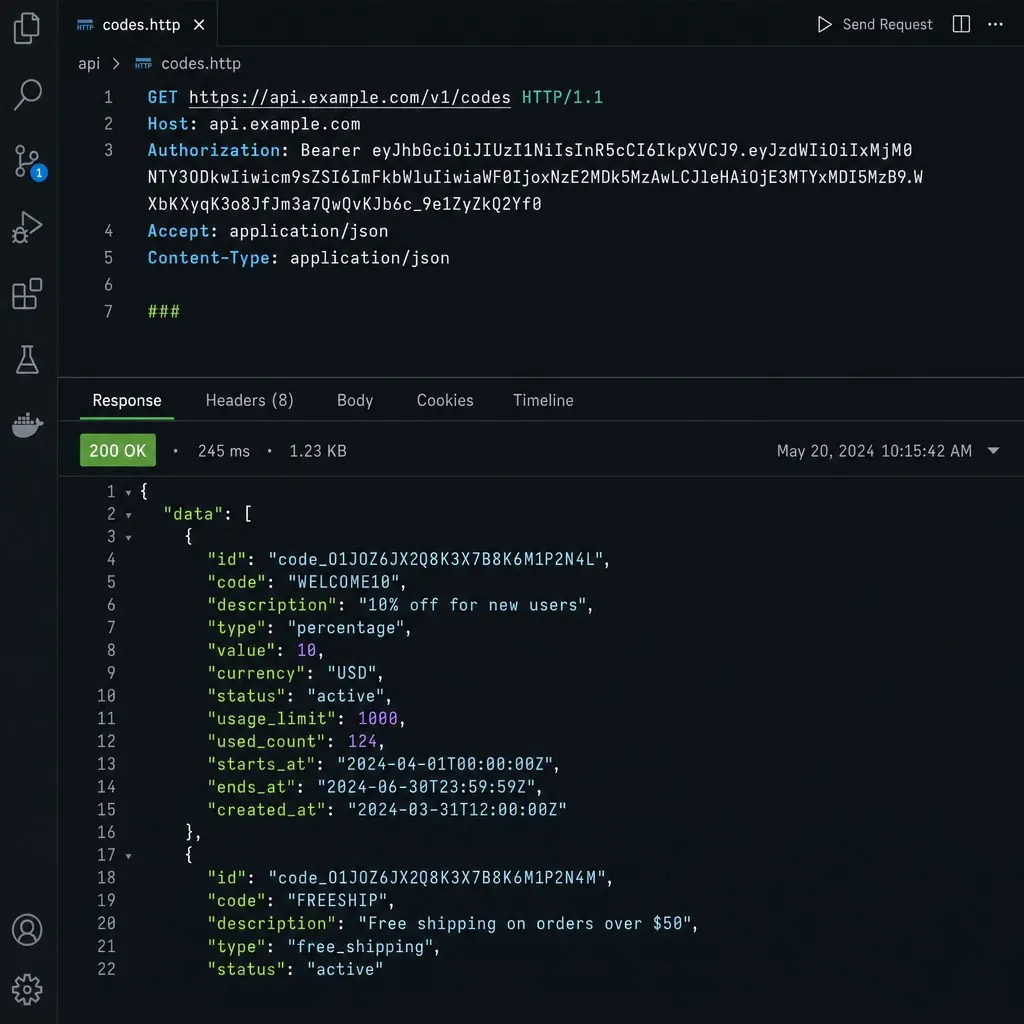Click the Accept header name
Screen dimensions: 1024x1024
click(178, 231)
